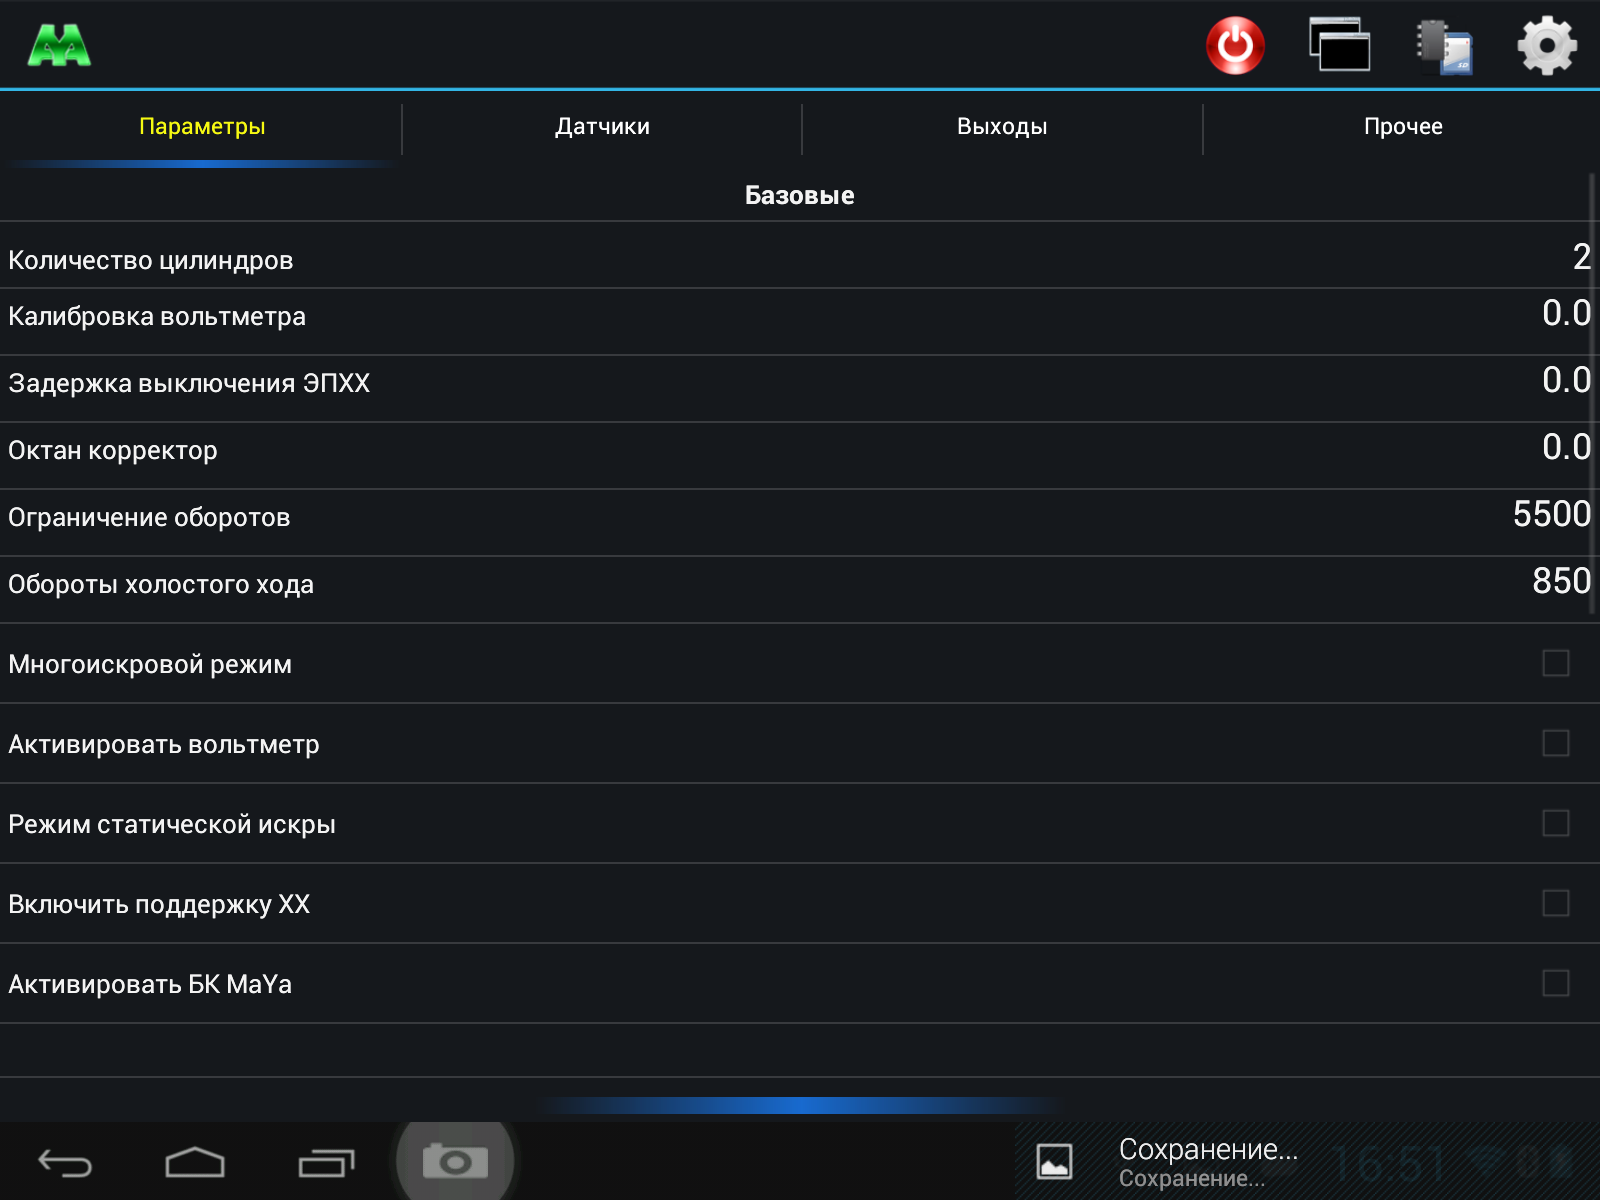The image size is (1600, 1200).
Task: Open the gear settings icon
Action: pos(1547,45)
